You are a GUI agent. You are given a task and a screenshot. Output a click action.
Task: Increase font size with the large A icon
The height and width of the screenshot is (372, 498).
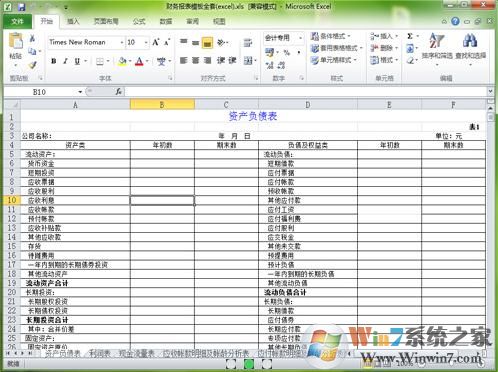tap(156, 42)
